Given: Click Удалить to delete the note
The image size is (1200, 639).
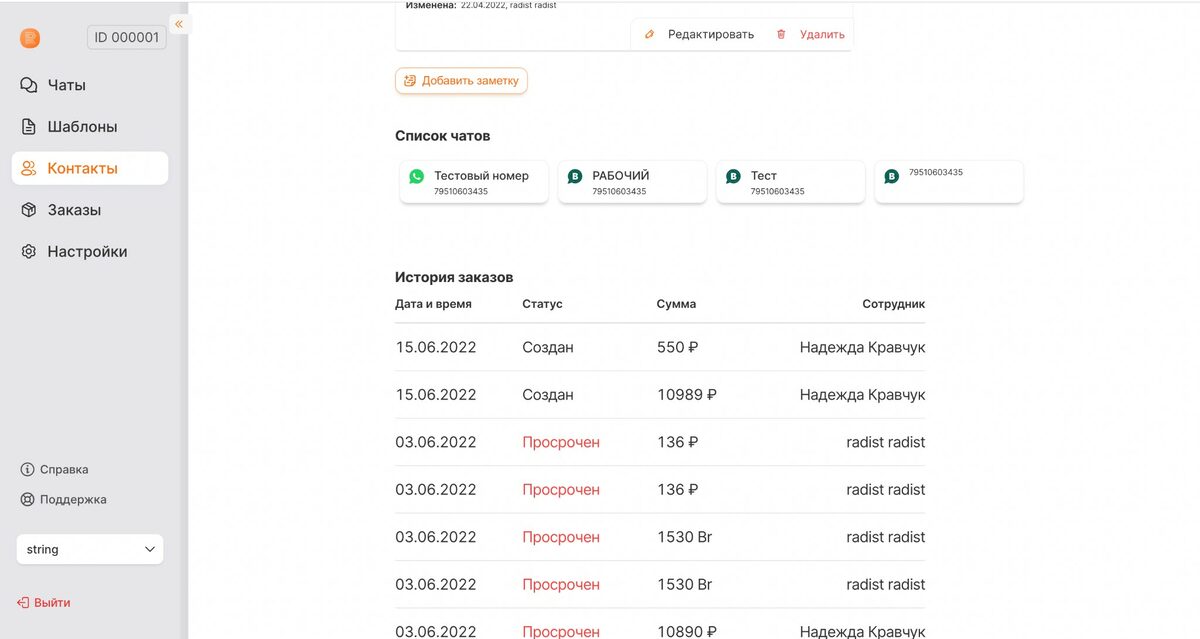Looking at the screenshot, I should [822, 34].
